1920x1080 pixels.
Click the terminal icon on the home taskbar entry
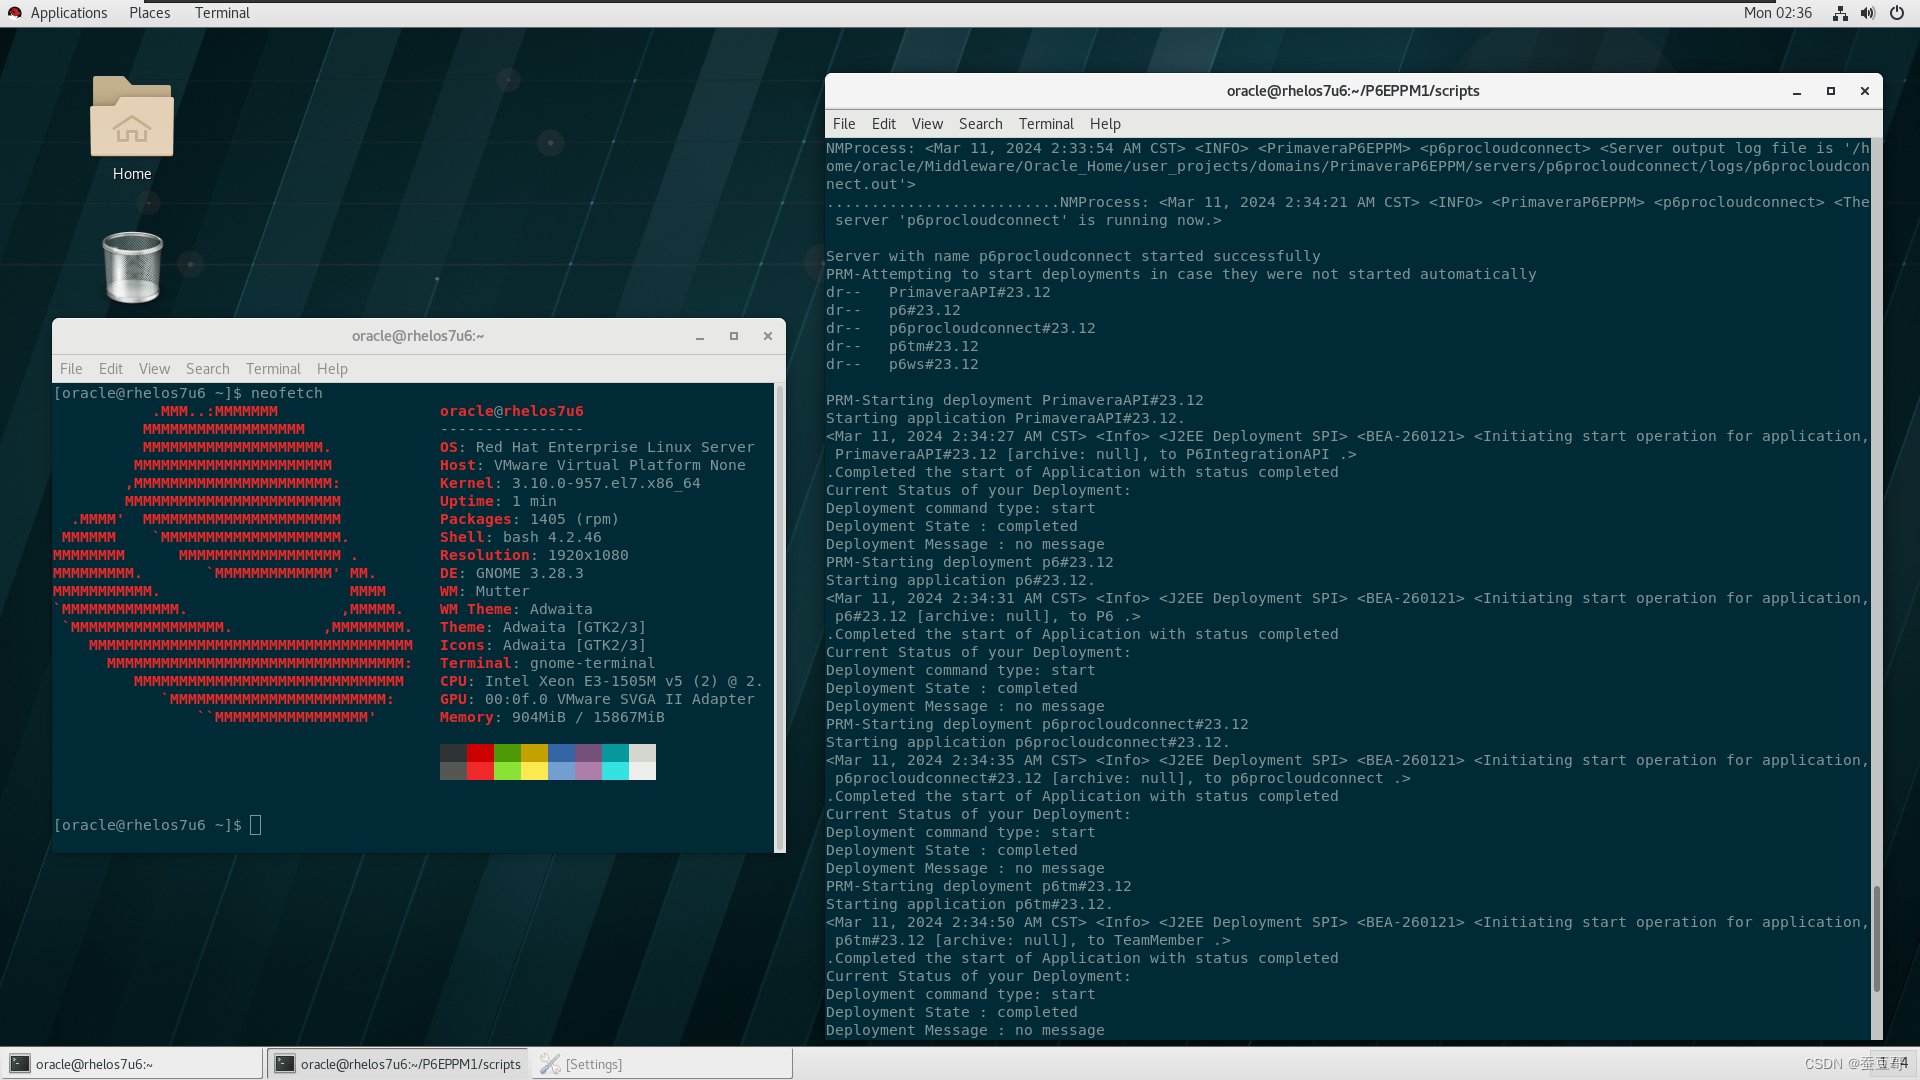(x=18, y=1063)
